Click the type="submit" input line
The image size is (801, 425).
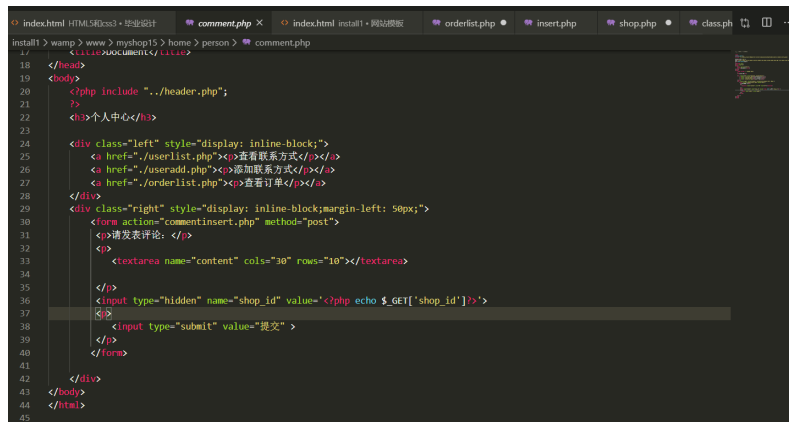pyautogui.click(x=203, y=326)
